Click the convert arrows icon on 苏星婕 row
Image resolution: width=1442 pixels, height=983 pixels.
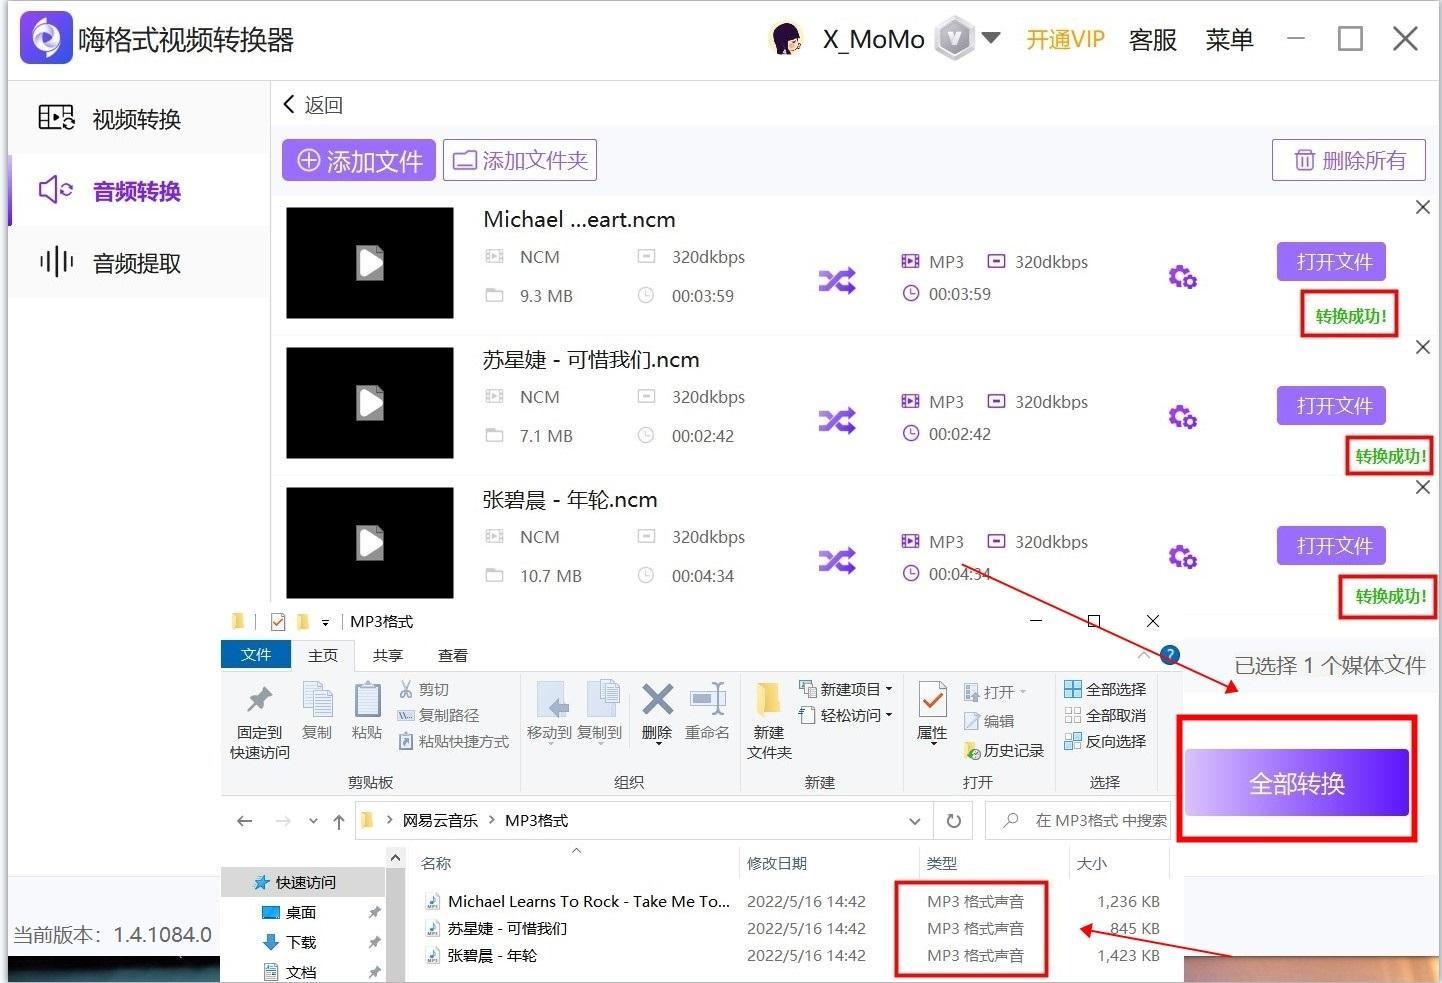[836, 420]
